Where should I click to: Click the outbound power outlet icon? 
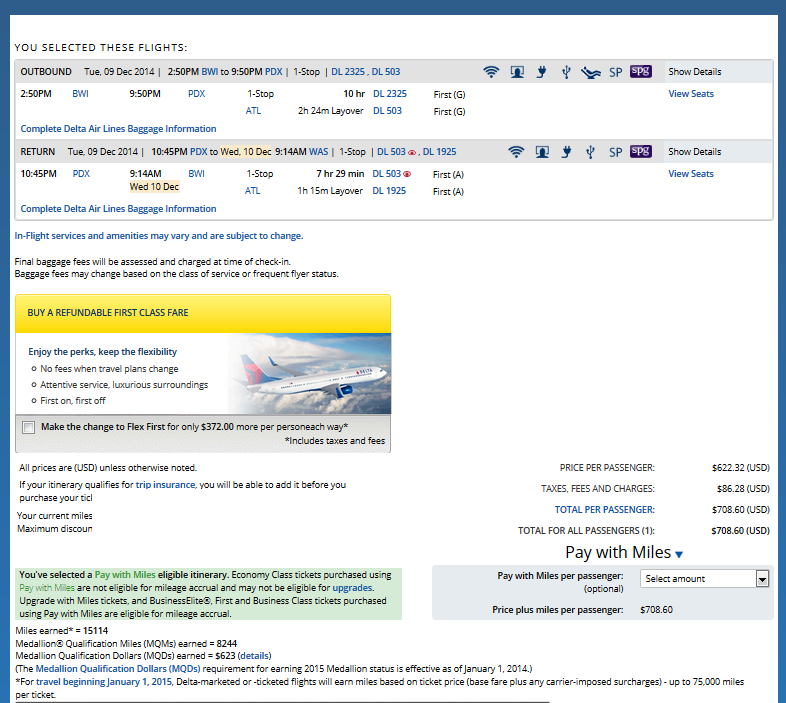tap(542, 72)
